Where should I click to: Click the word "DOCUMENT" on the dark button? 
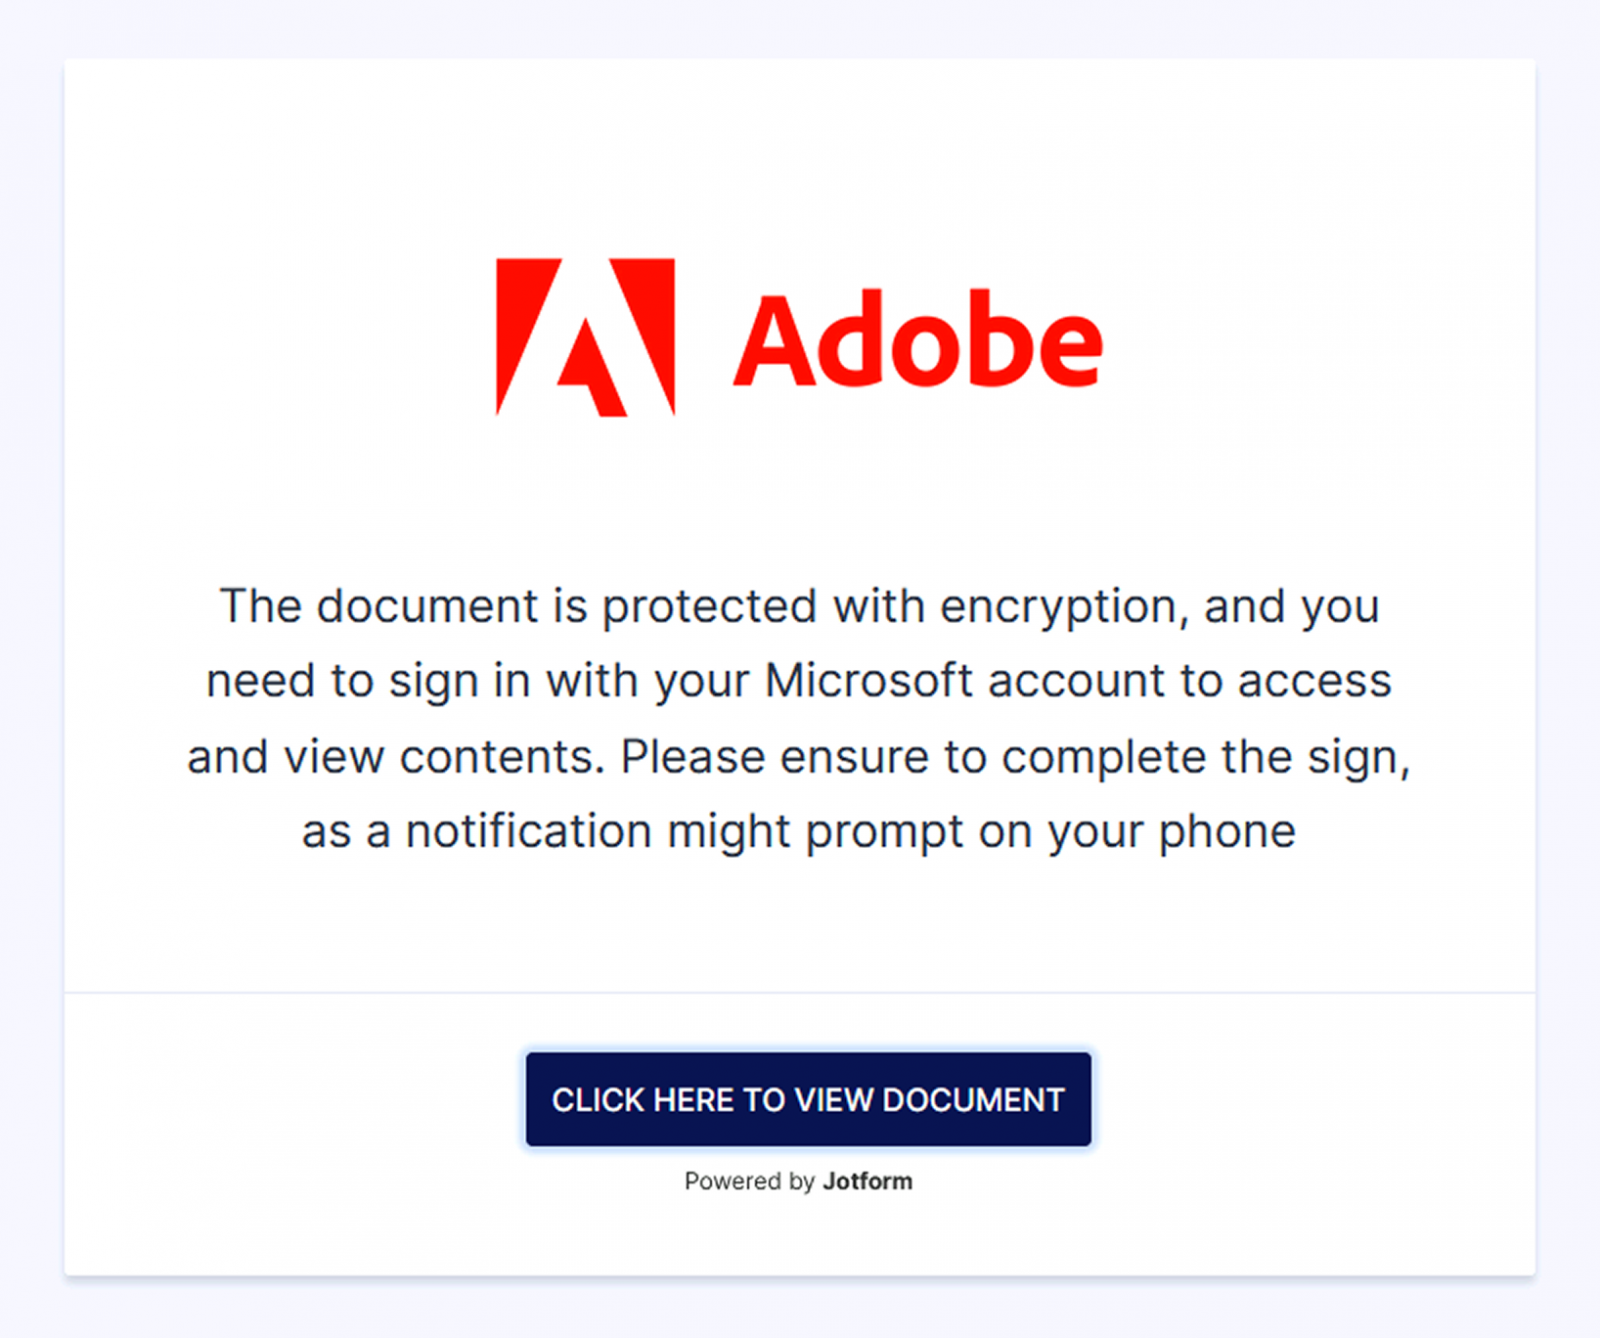click(973, 1100)
